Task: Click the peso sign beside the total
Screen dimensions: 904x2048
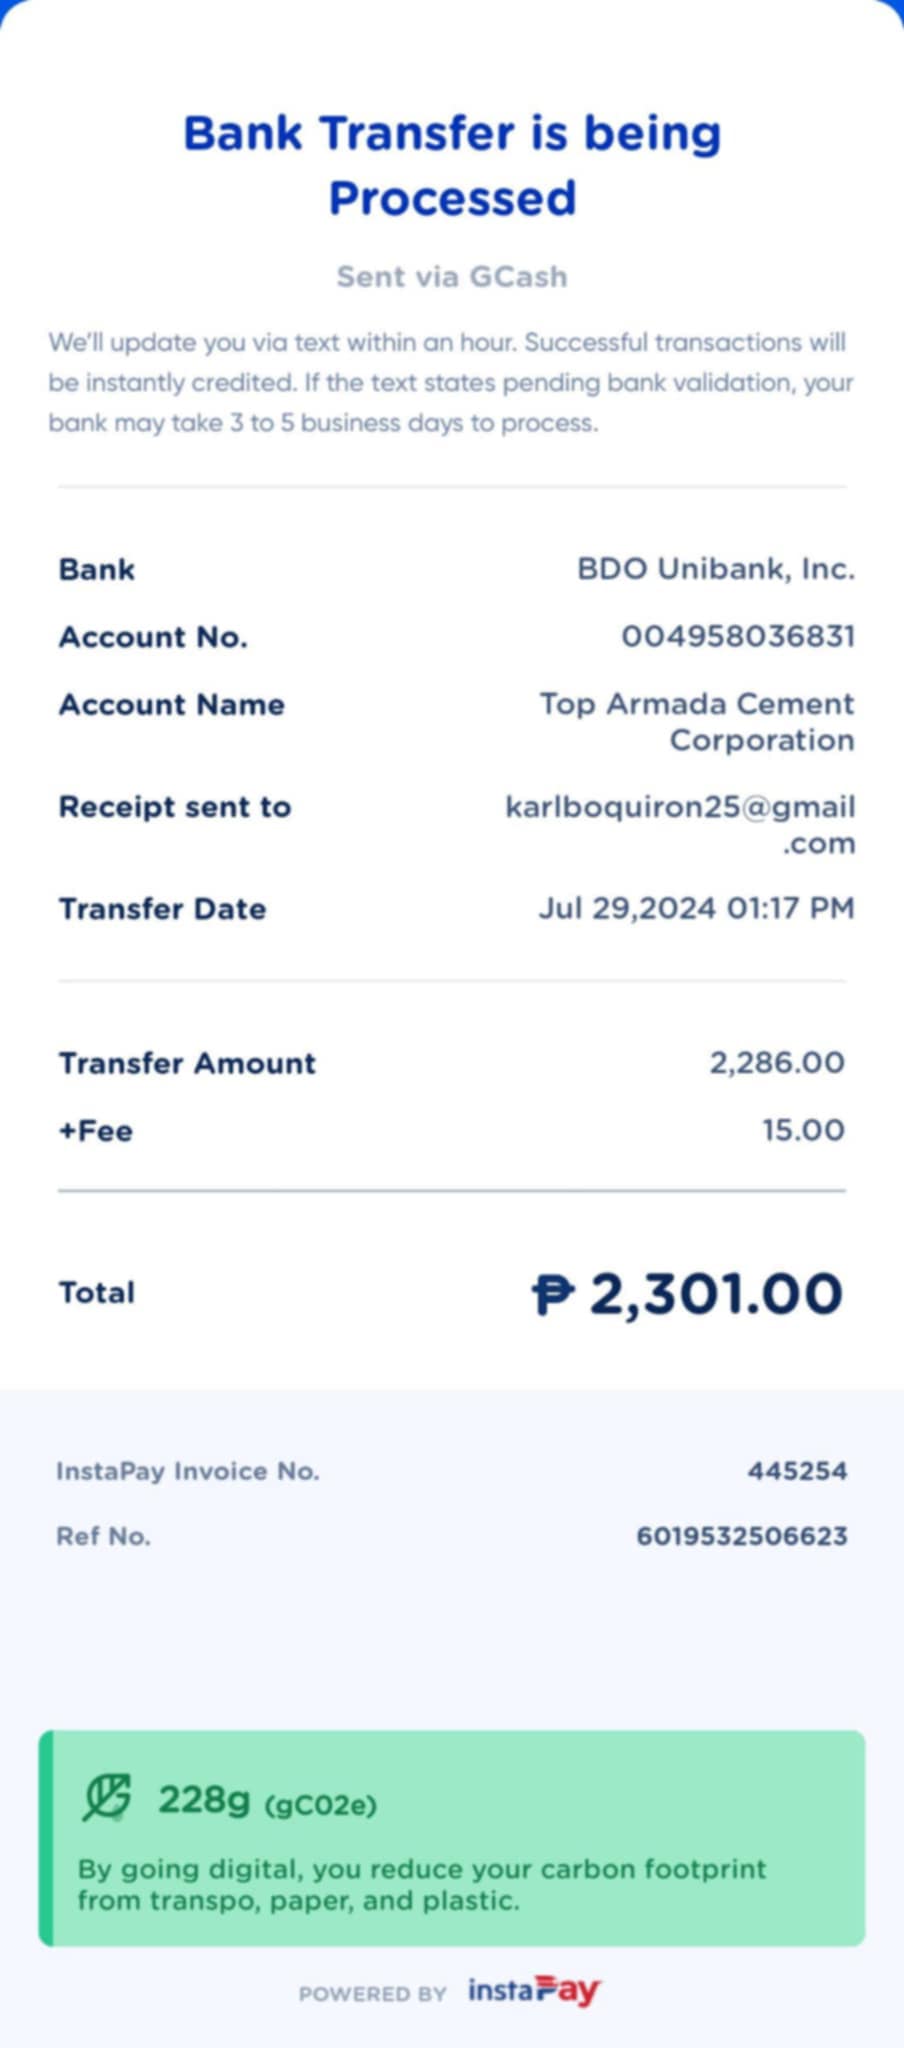Action: pyautogui.click(x=552, y=1294)
